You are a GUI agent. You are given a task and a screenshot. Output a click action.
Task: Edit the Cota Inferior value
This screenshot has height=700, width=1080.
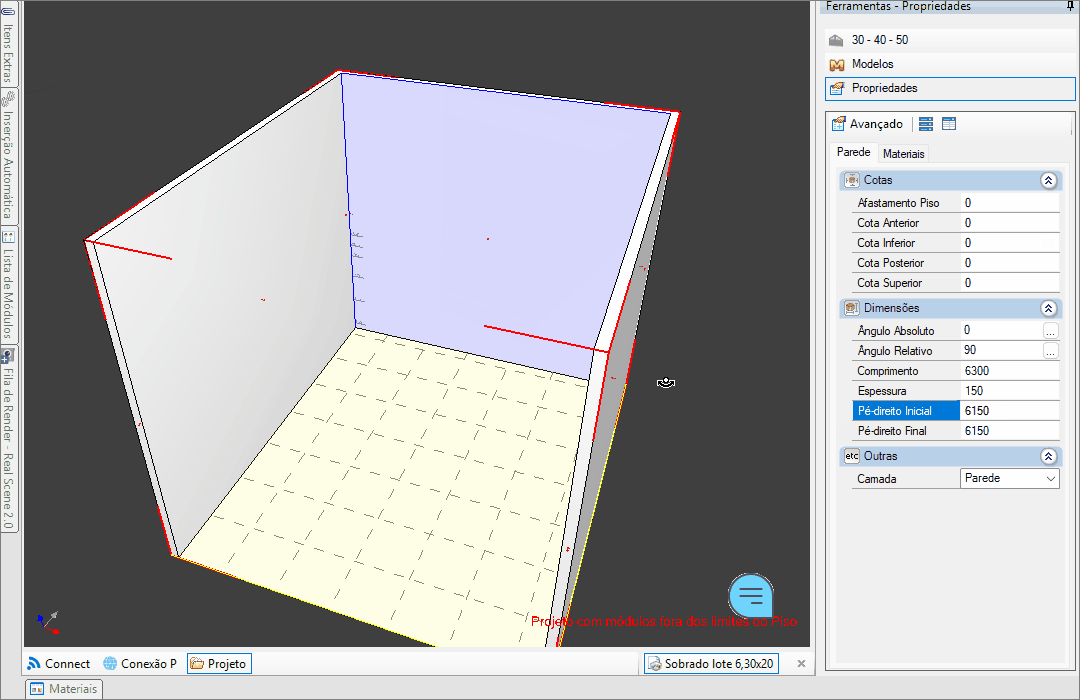pos(1010,243)
